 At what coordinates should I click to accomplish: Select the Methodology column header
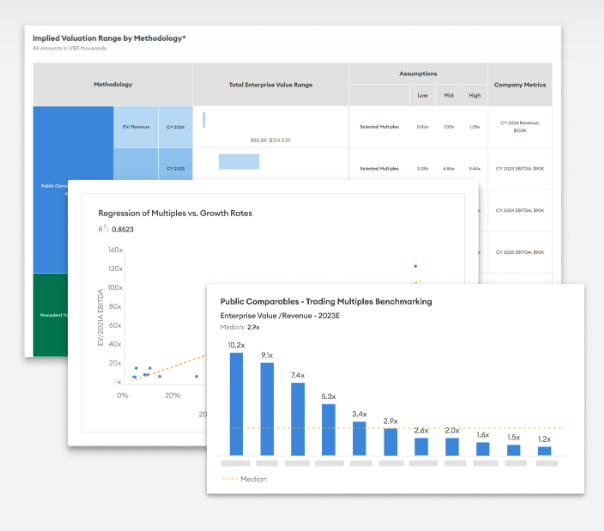pyautogui.click(x=113, y=84)
